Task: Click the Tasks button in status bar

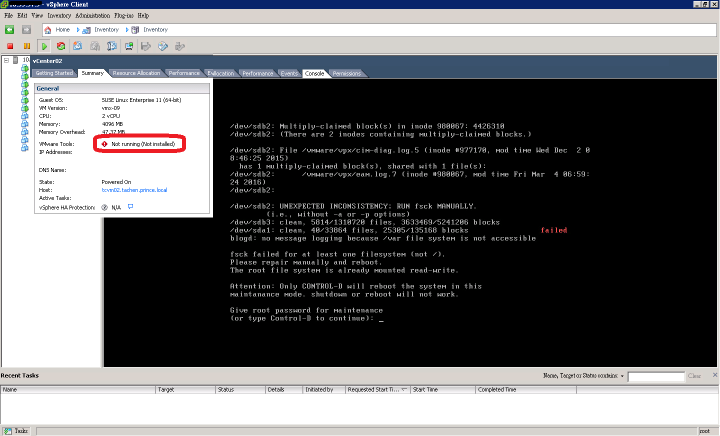Action: point(16,431)
